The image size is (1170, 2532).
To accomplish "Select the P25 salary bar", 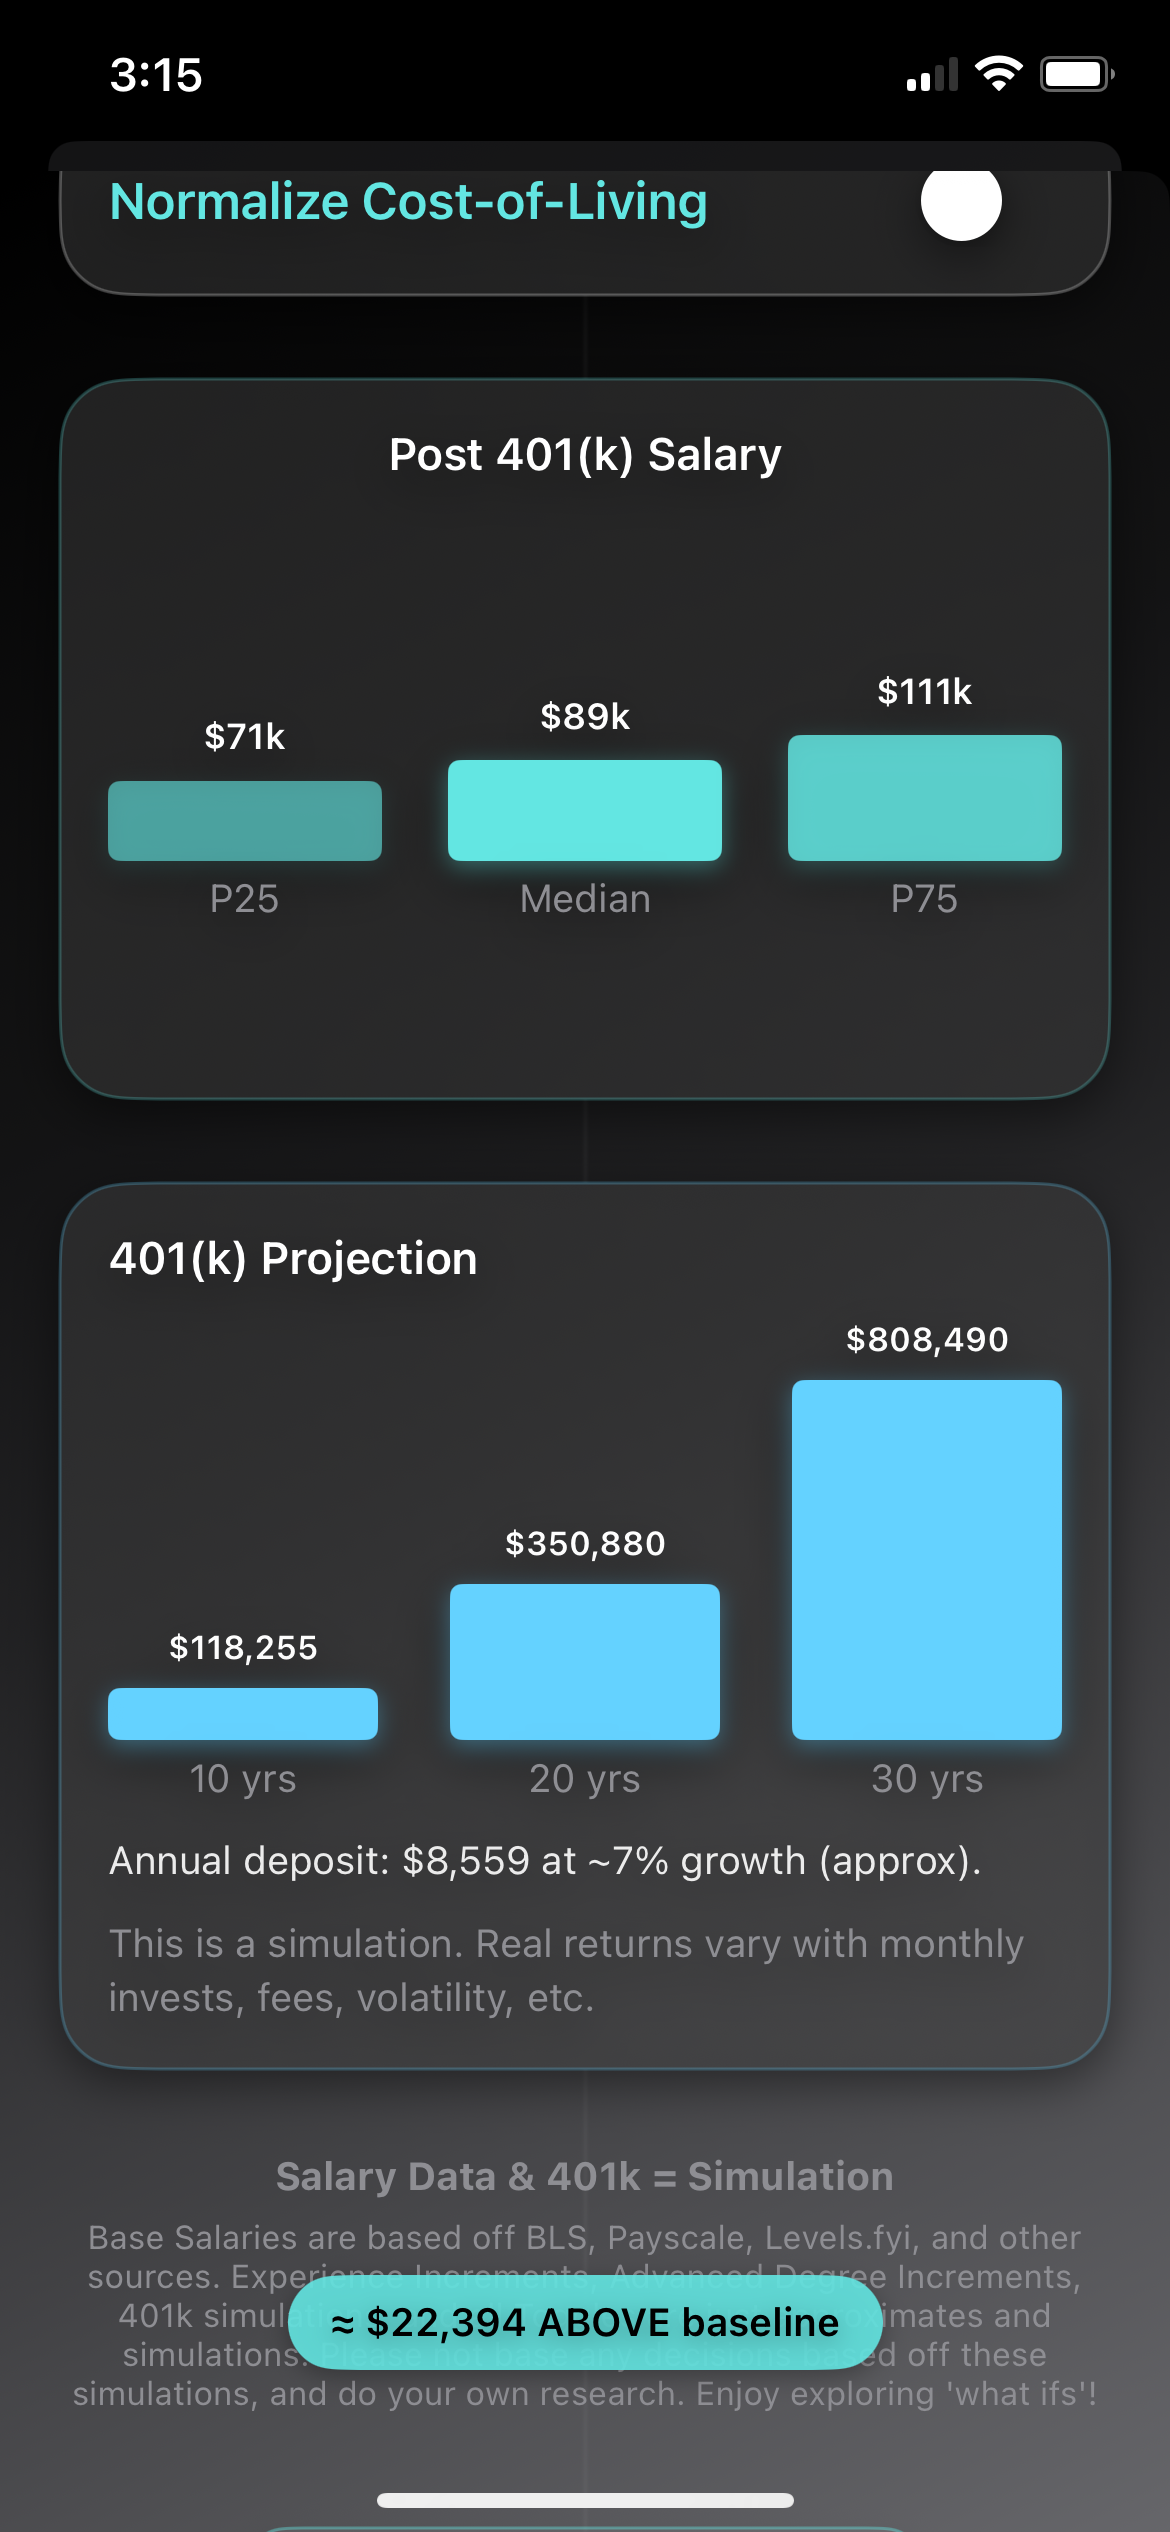I will tap(245, 821).
